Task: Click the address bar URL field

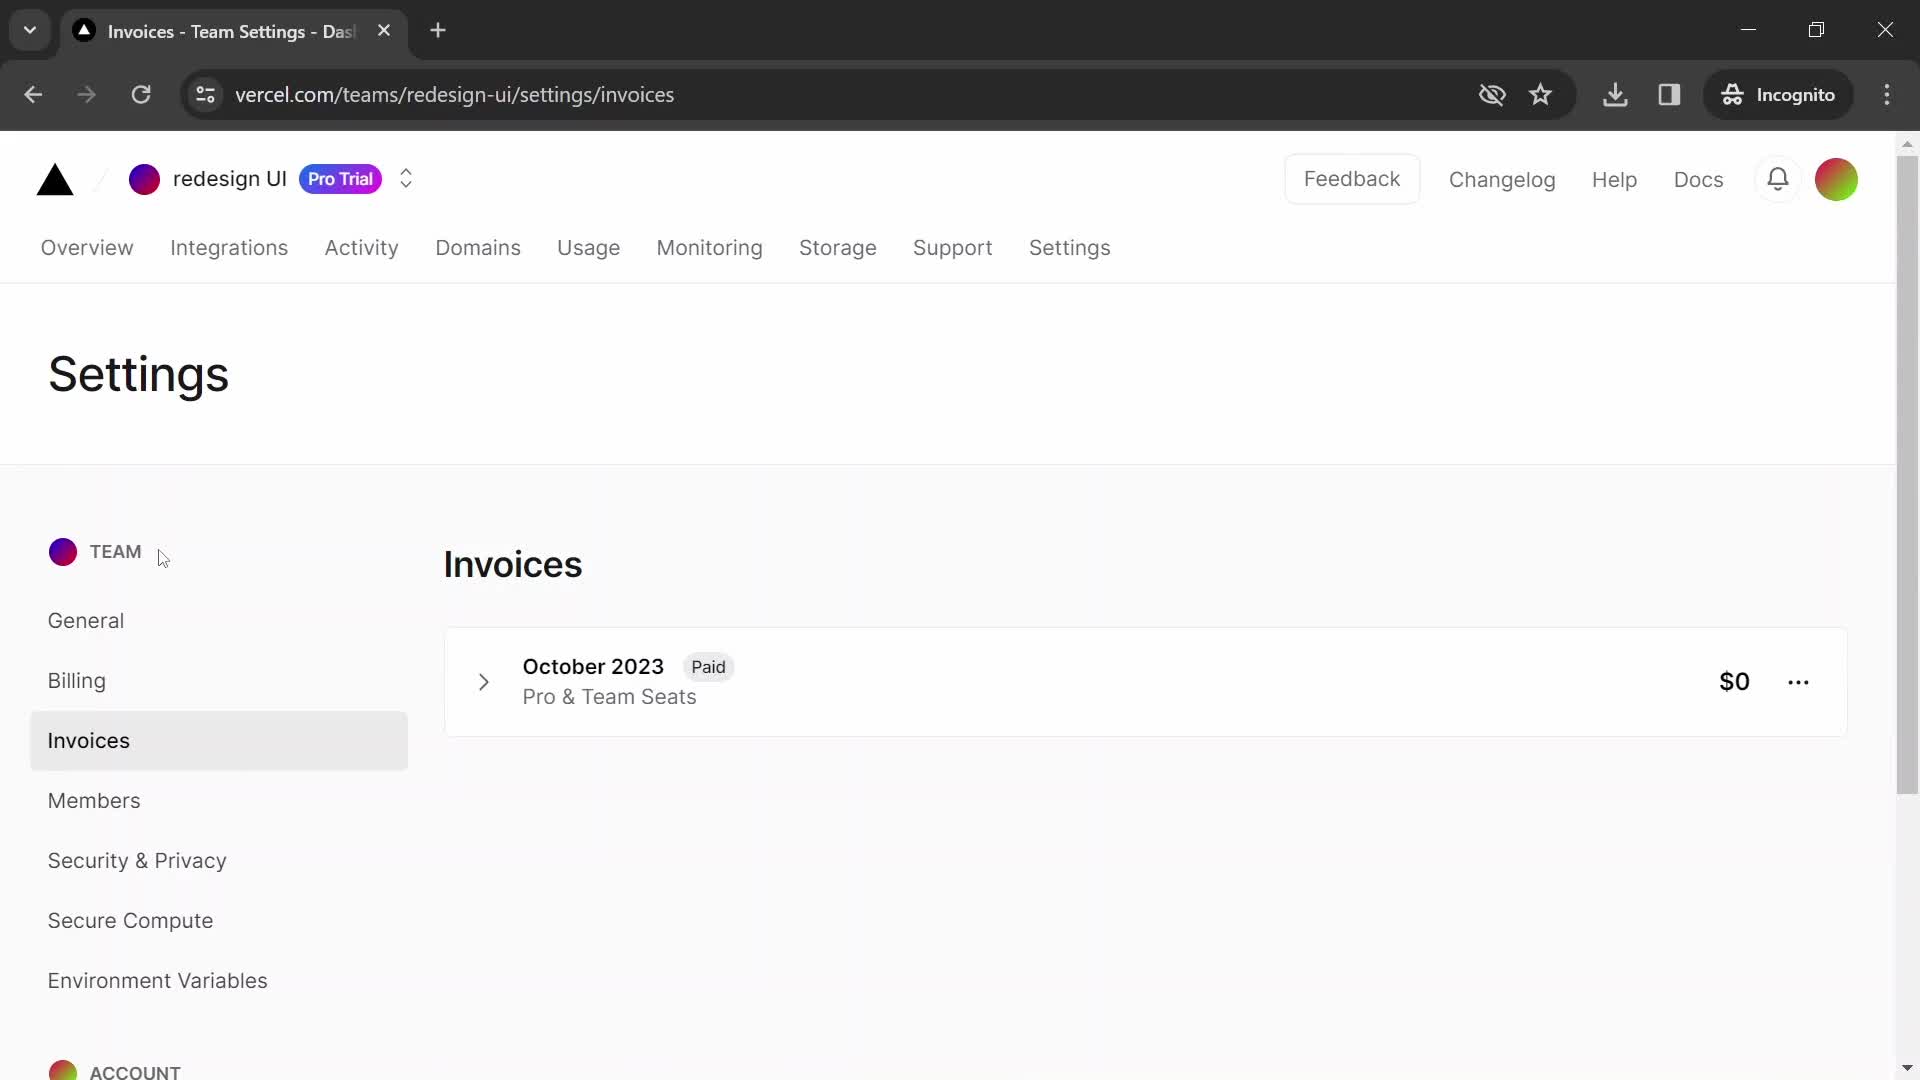Action: pos(454,94)
